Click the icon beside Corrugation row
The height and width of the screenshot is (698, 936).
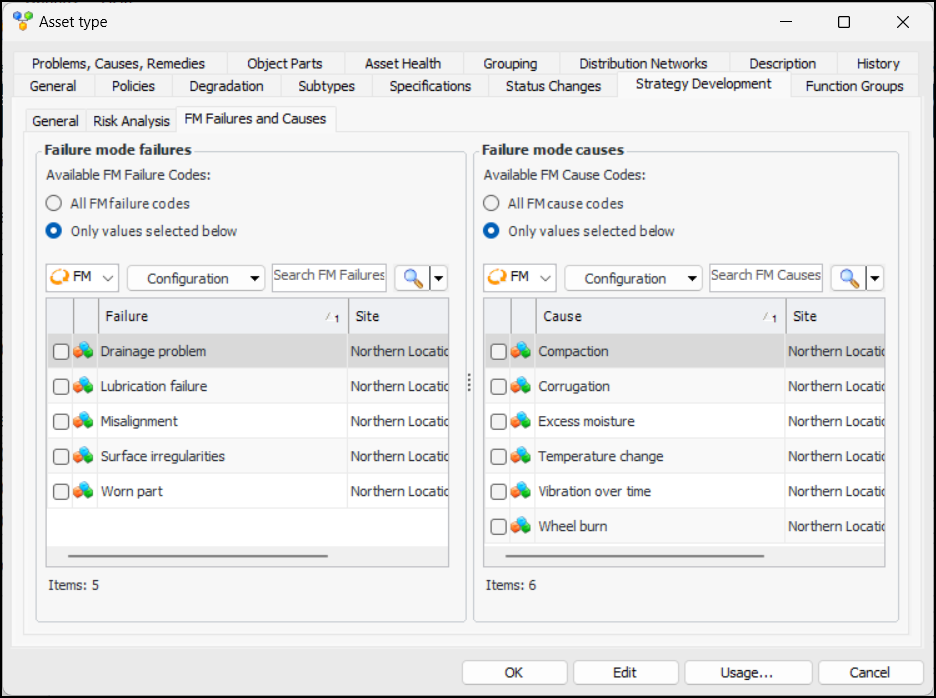click(521, 387)
